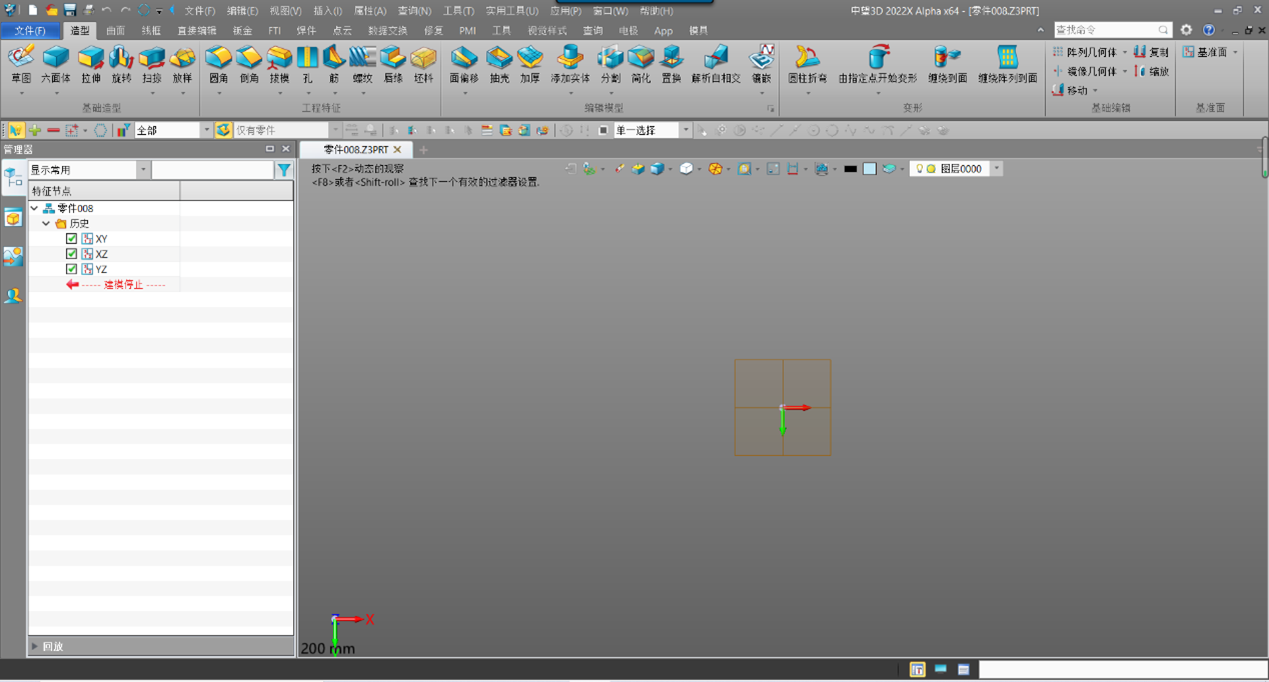Switch to the 钣金 ribbon tab
The image size is (1269, 682).
(242, 31)
